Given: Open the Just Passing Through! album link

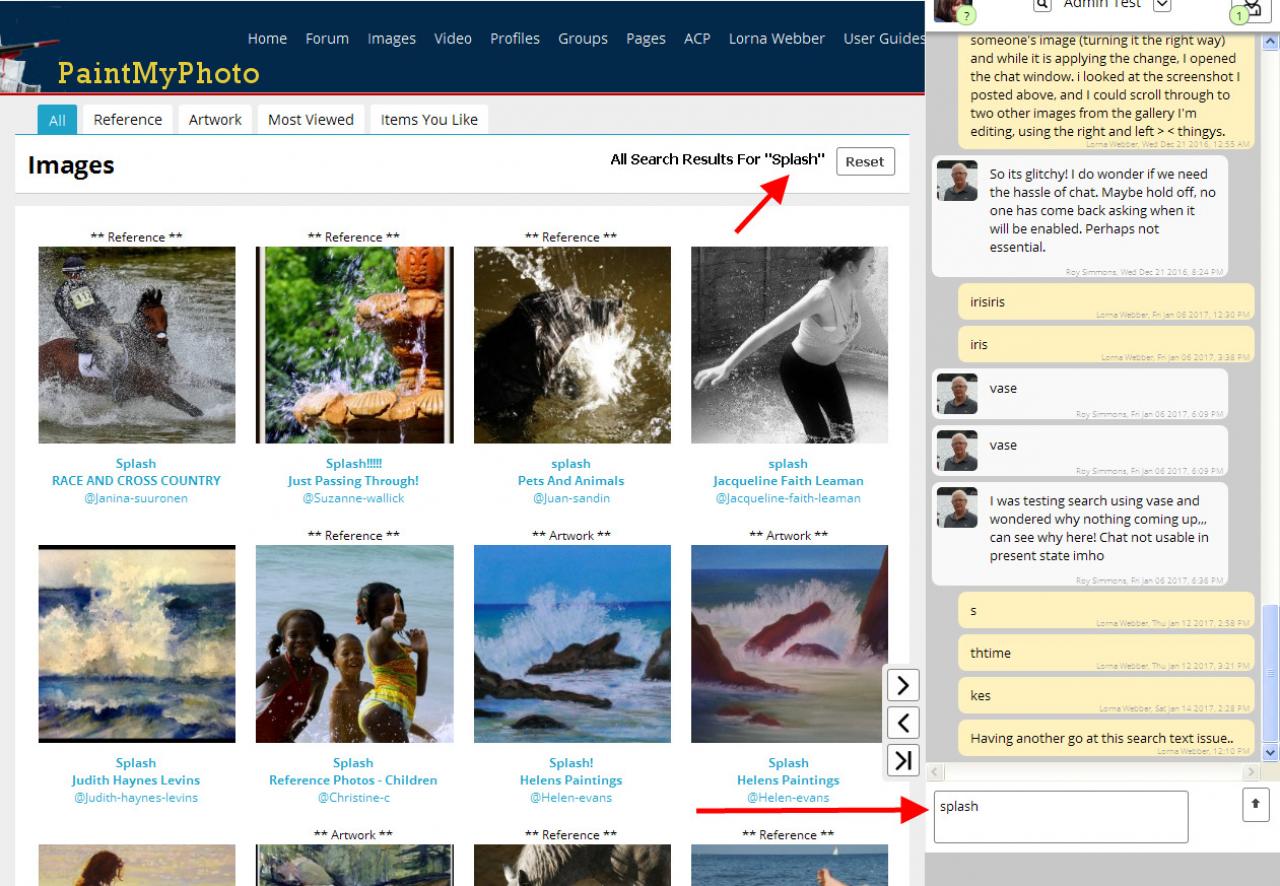Looking at the screenshot, I should pos(353,480).
